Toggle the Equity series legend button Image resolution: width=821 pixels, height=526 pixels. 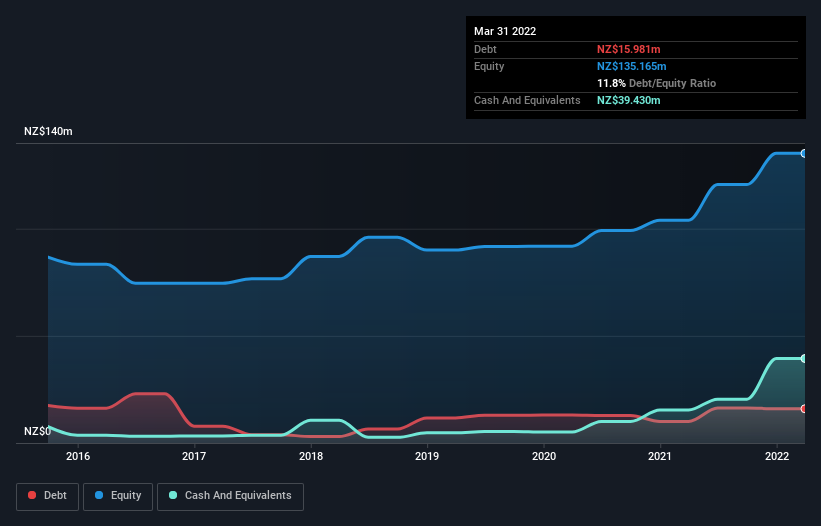tap(118, 496)
